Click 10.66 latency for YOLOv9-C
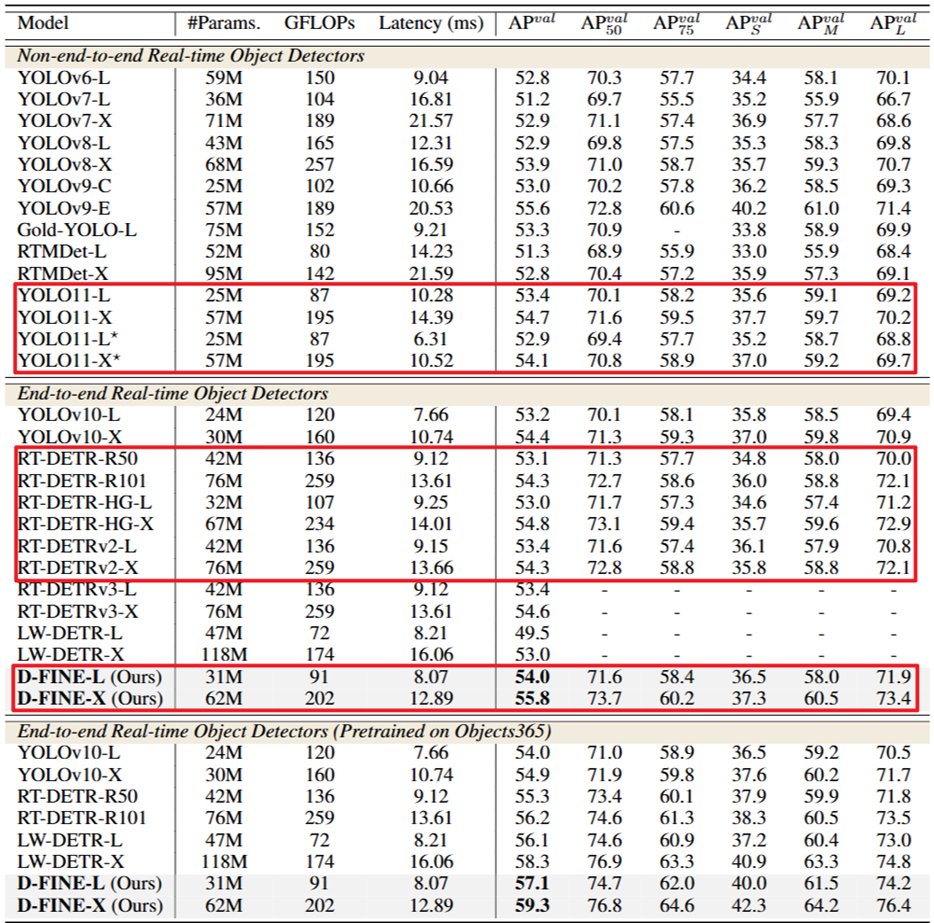Screen dimensions: 934x923 431,186
